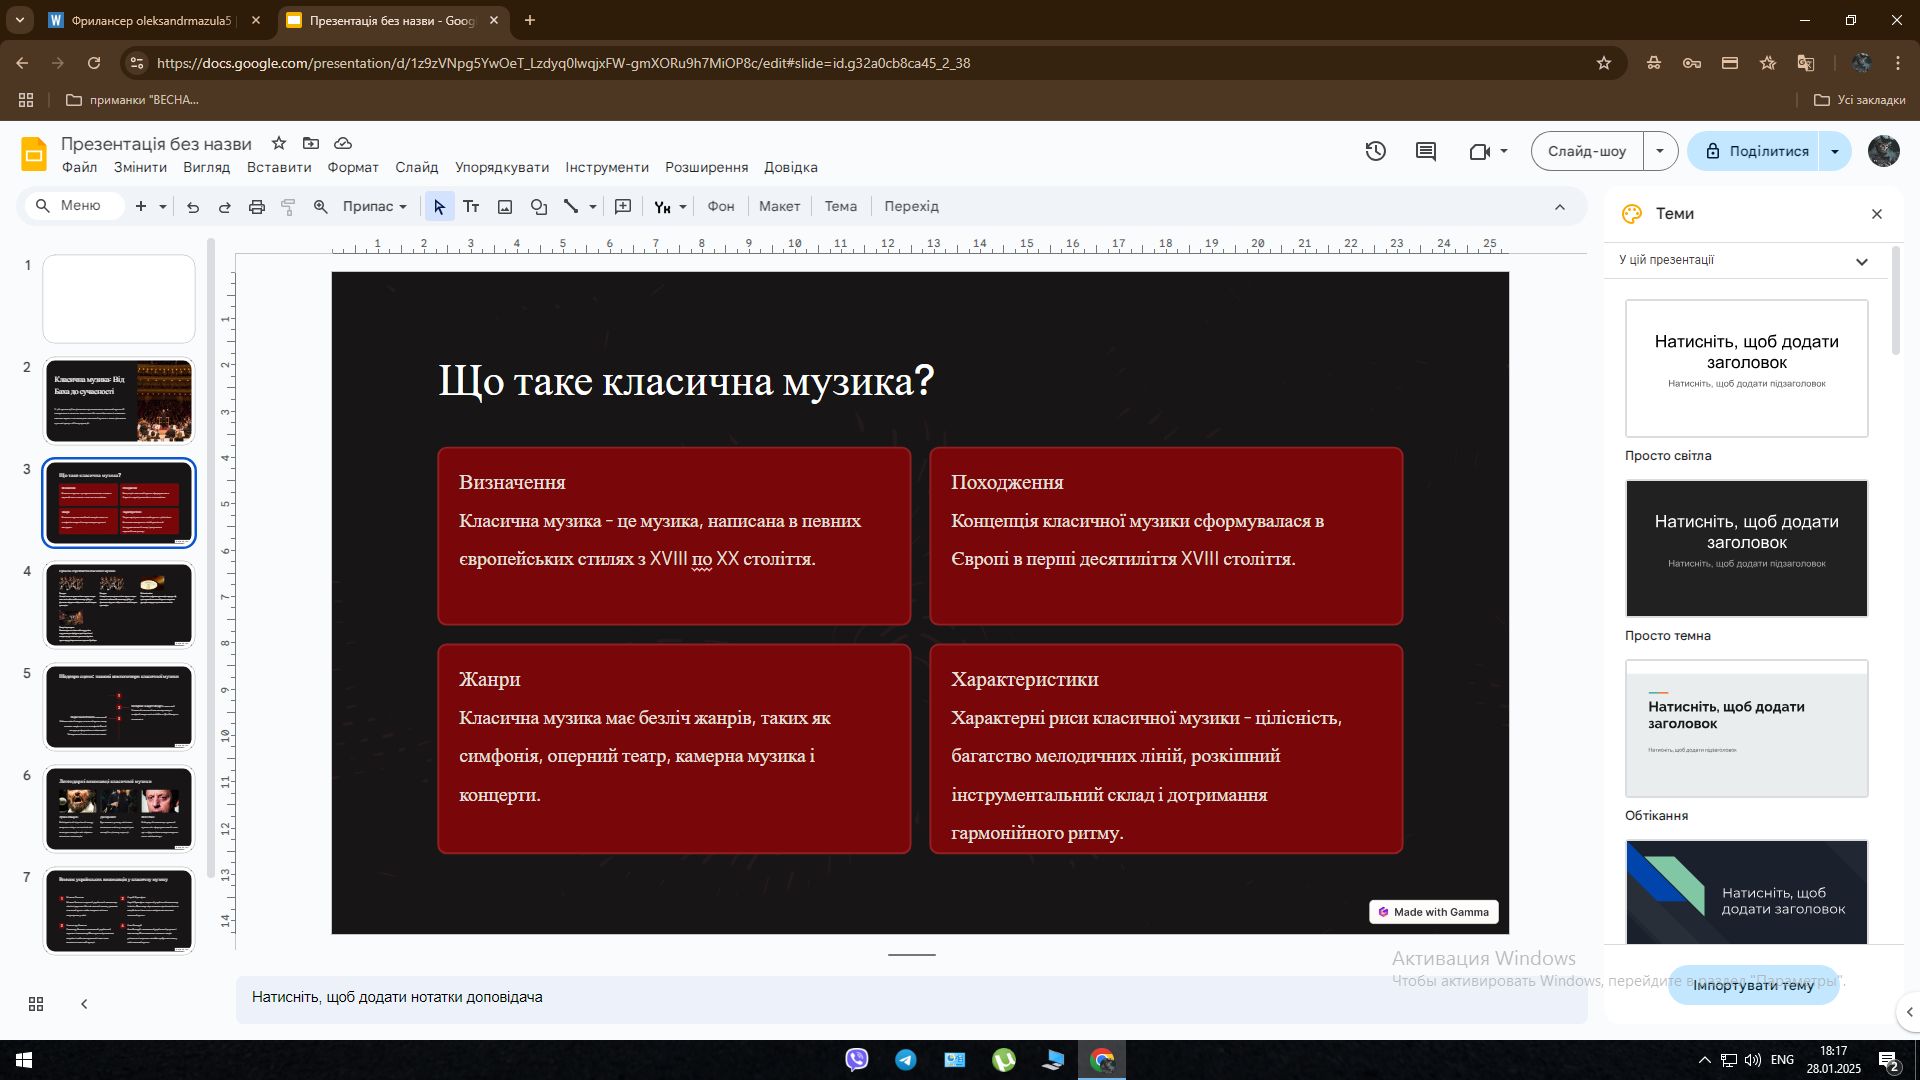Click the Імпортувати тему button
Image resolution: width=1920 pixels, height=1080 pixels.
(1753, 985)
